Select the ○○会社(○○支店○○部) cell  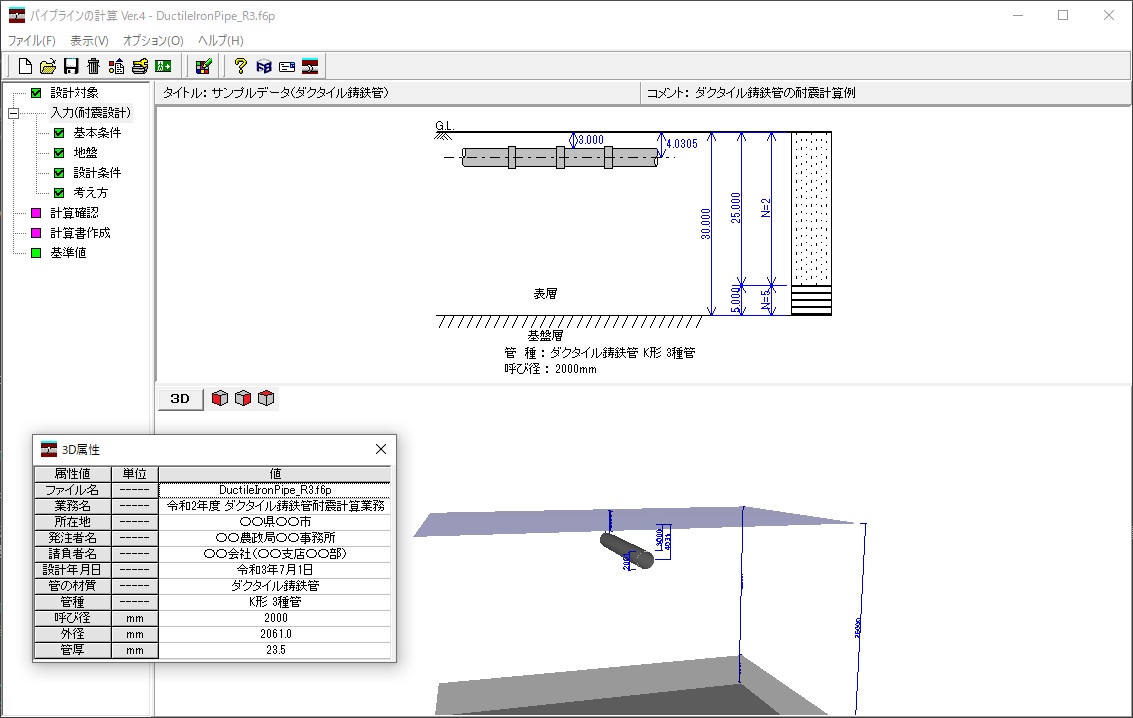coord(275,553)
